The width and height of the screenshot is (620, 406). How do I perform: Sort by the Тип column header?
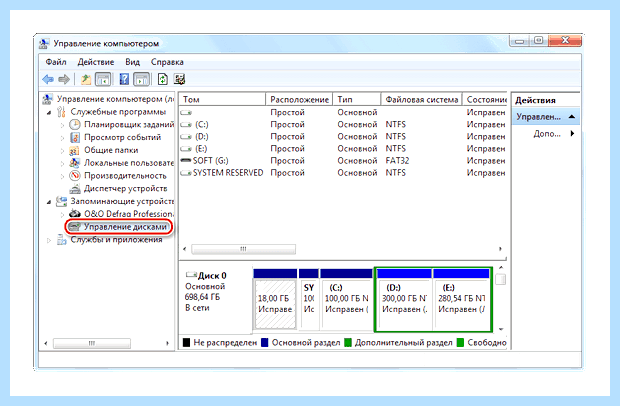pyautogui.click(x=357, y=100)
